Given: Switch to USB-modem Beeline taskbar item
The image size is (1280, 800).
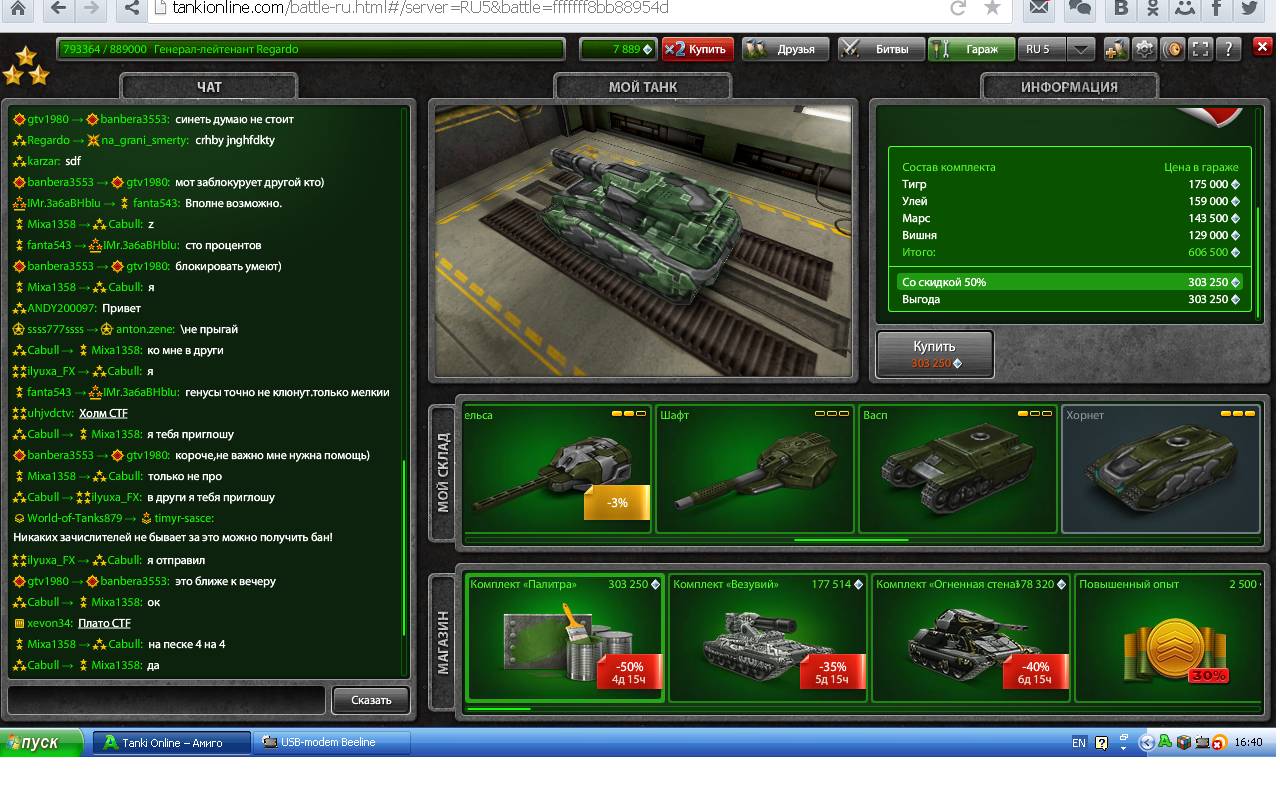Looking at the screenshot, I should click(332, 742).
